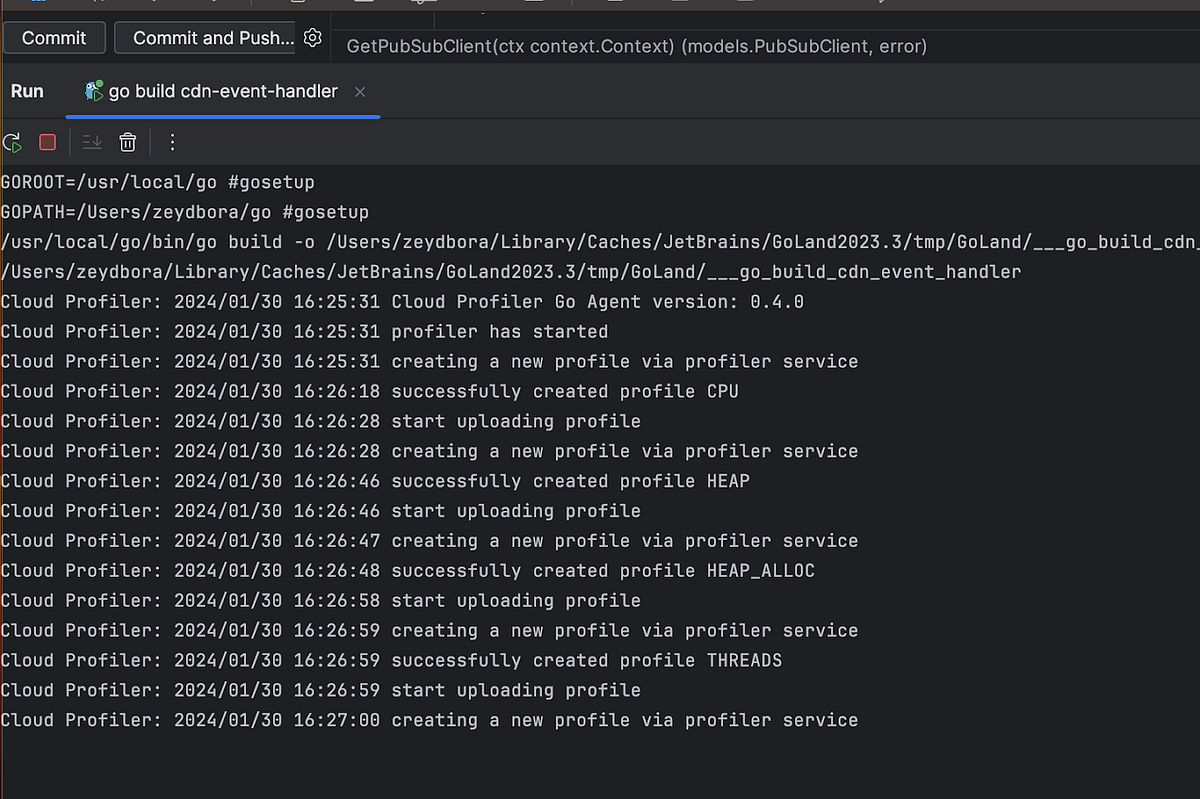Clear all console output using the trash icon
Viewport: 1200px width, 799px height.
coord(127,142)
